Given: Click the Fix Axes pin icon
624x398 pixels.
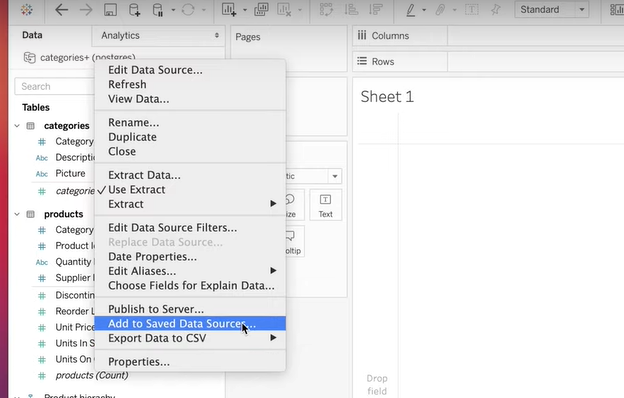Looking at the screenshot, I should (x=495, y=10).
